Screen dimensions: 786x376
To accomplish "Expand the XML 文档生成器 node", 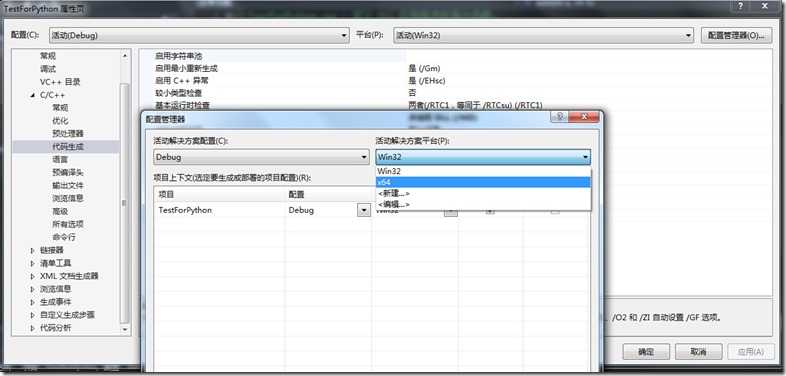I will tap(33, 276).
